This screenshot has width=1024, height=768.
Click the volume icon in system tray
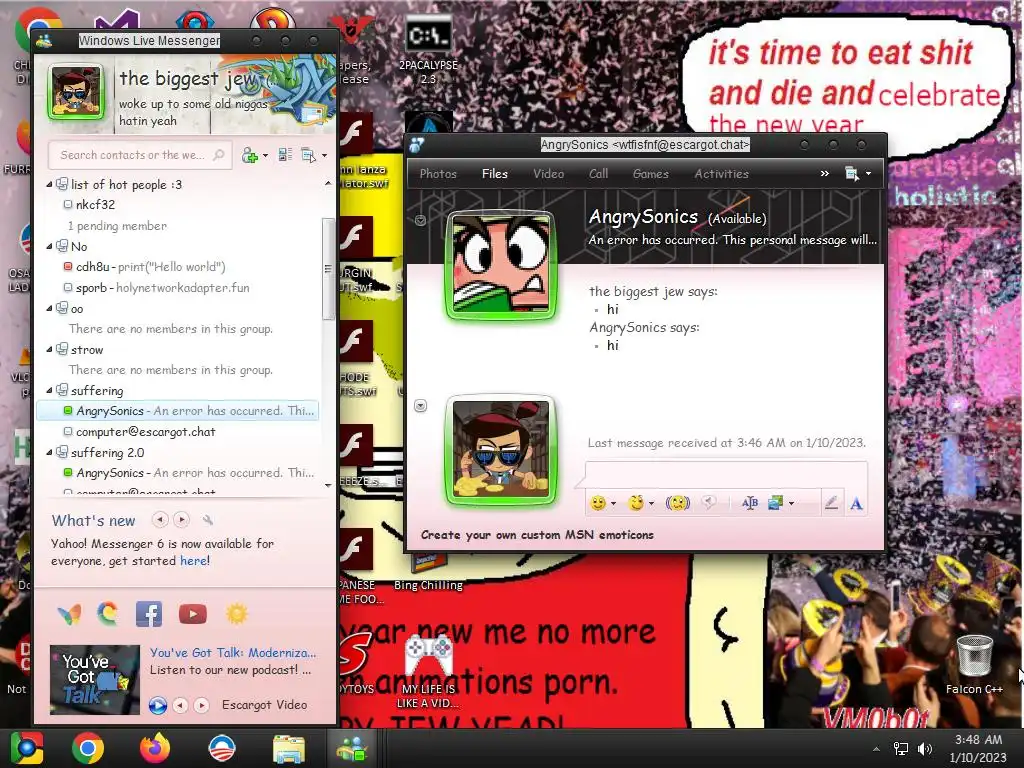[925, 749]
